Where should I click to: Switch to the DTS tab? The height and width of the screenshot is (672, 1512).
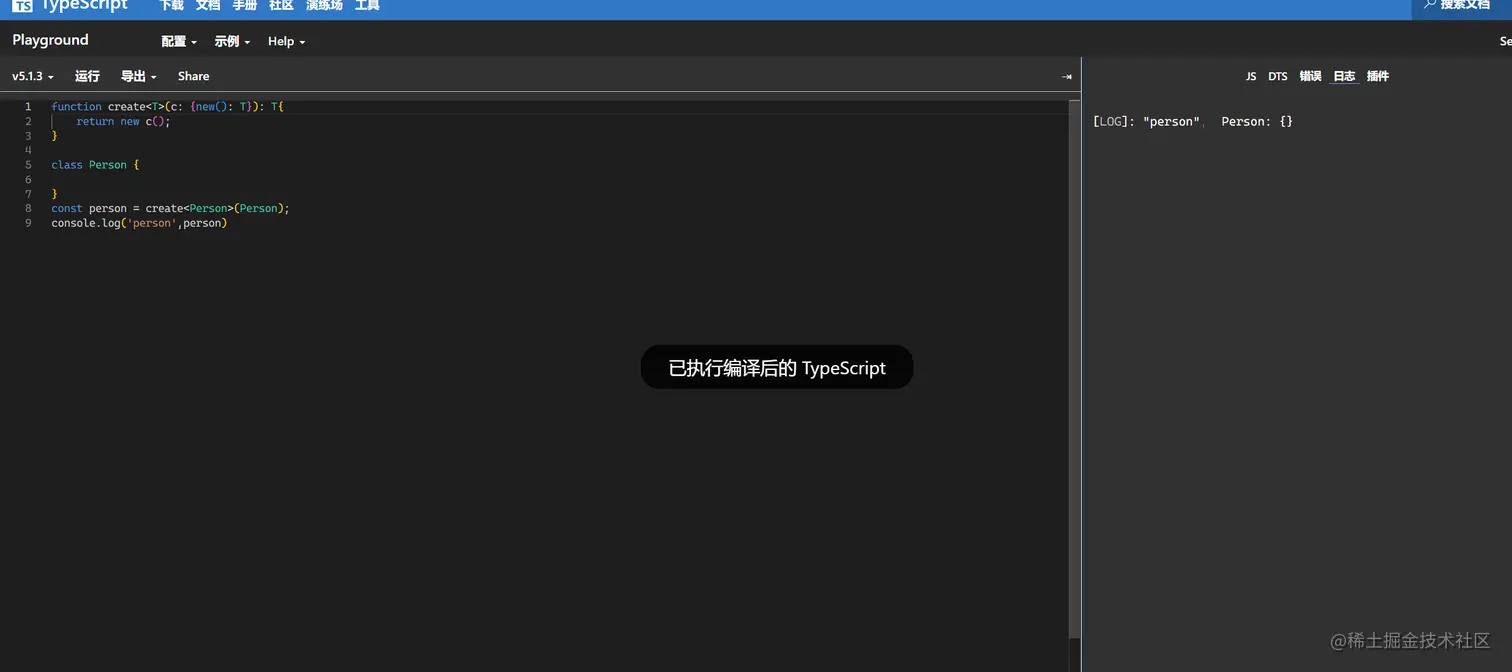click(1278, 76)
